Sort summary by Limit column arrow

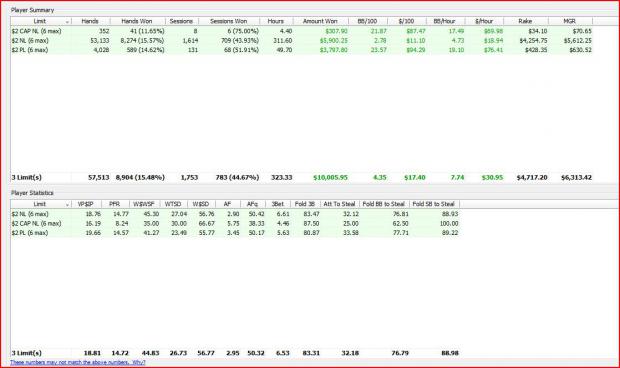click(x=67, y=21)
